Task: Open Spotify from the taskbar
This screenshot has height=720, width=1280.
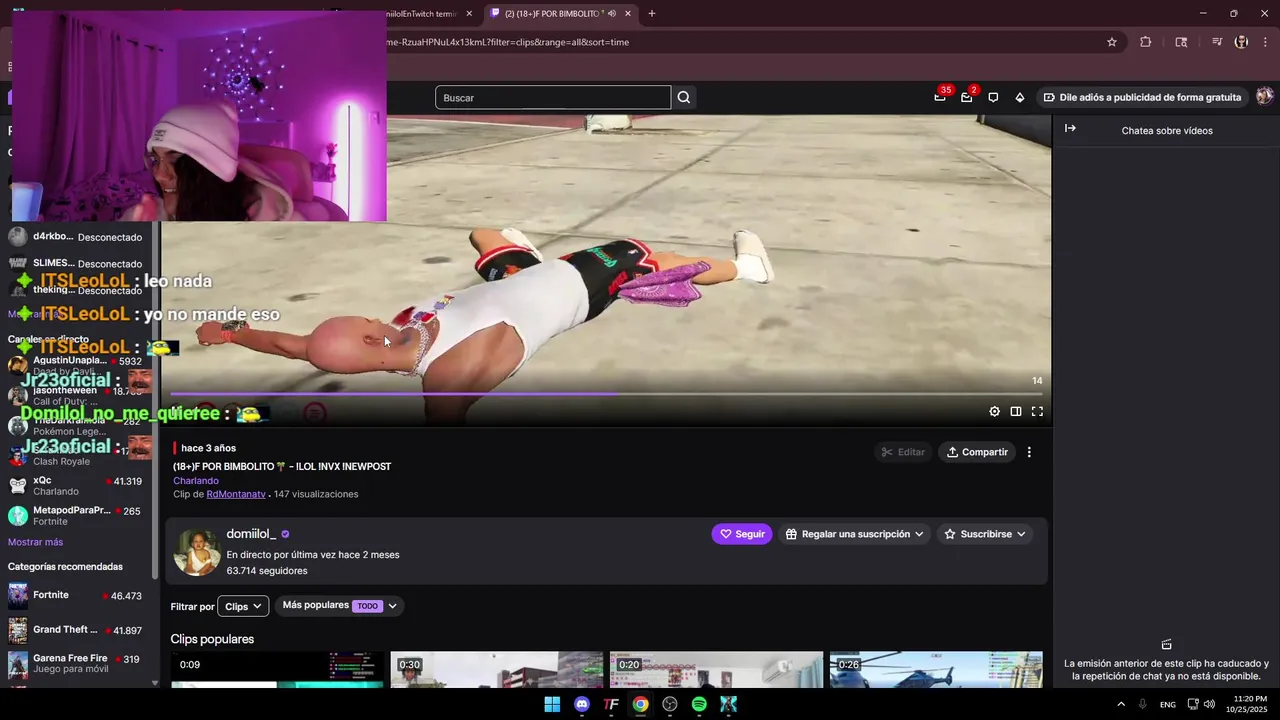Action: (x=699, y=704)
